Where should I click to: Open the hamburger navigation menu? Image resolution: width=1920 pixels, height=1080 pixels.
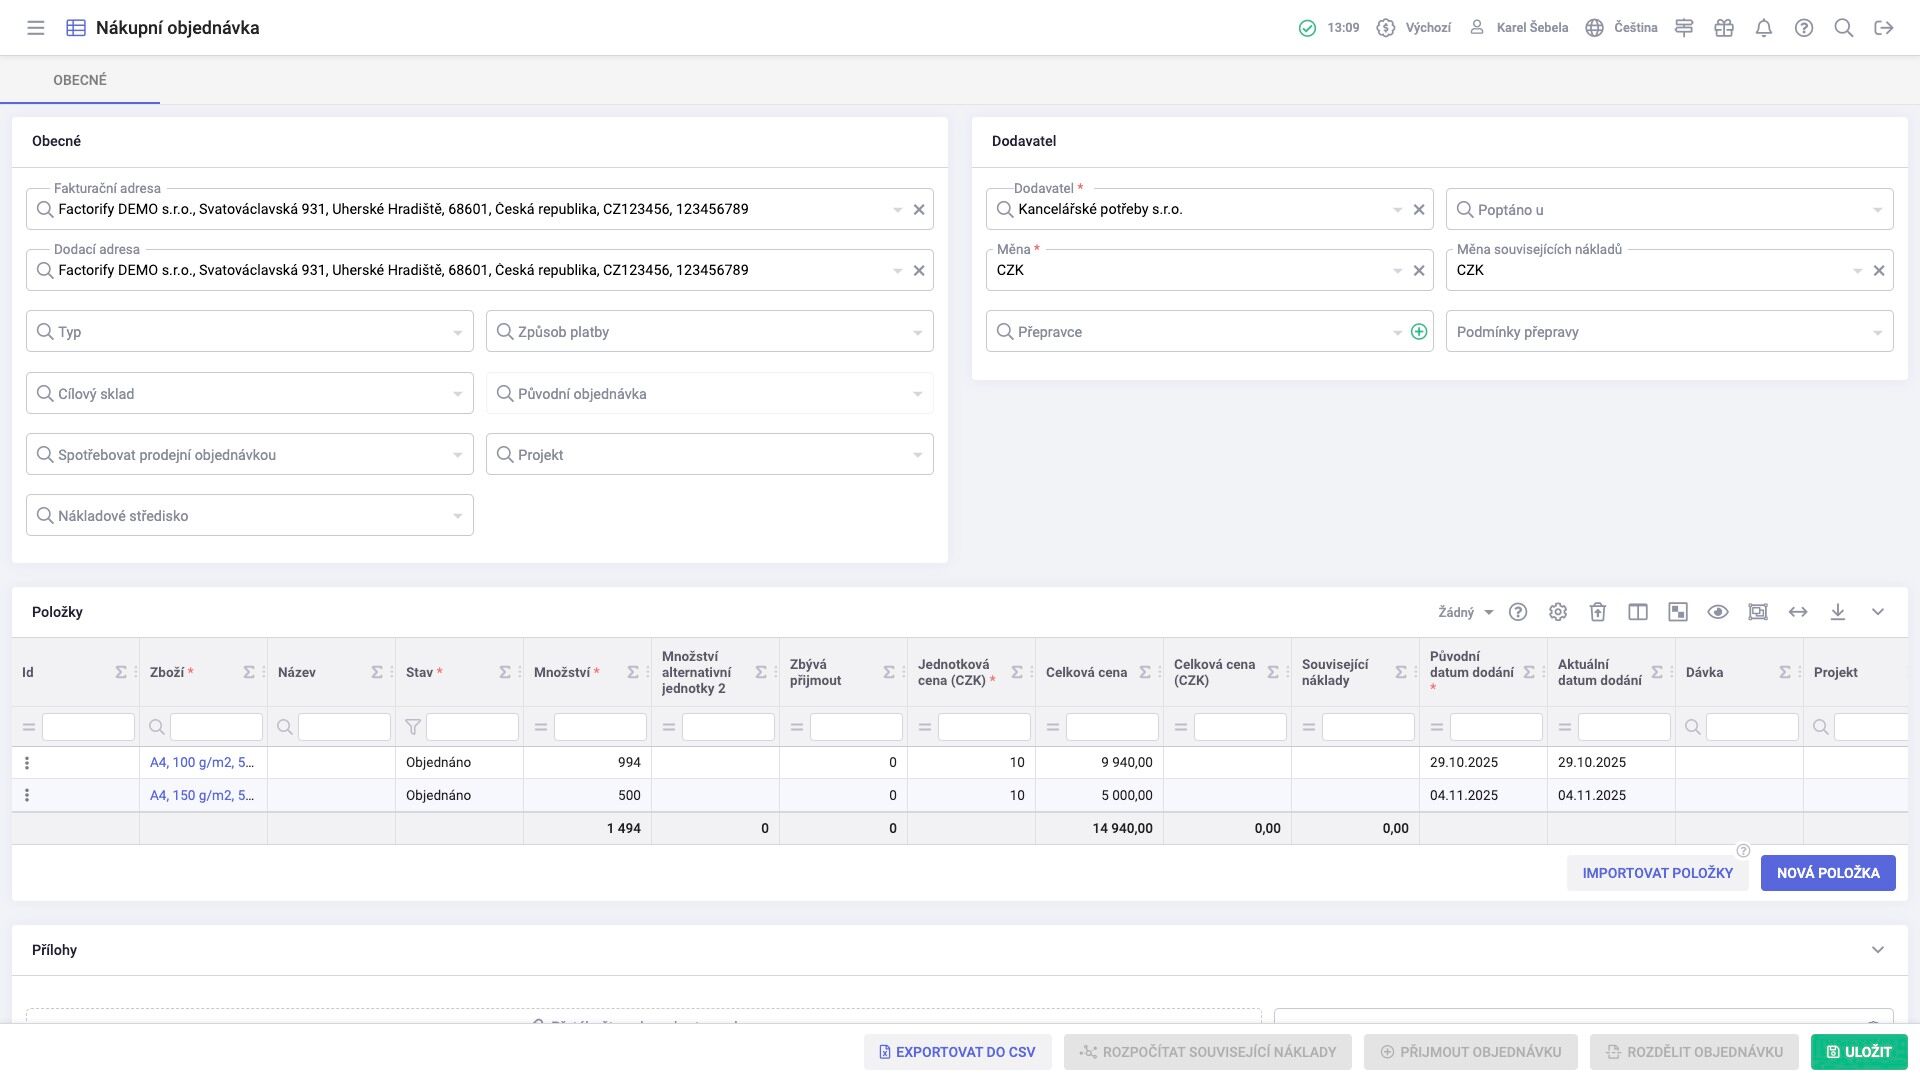point(36,28)
